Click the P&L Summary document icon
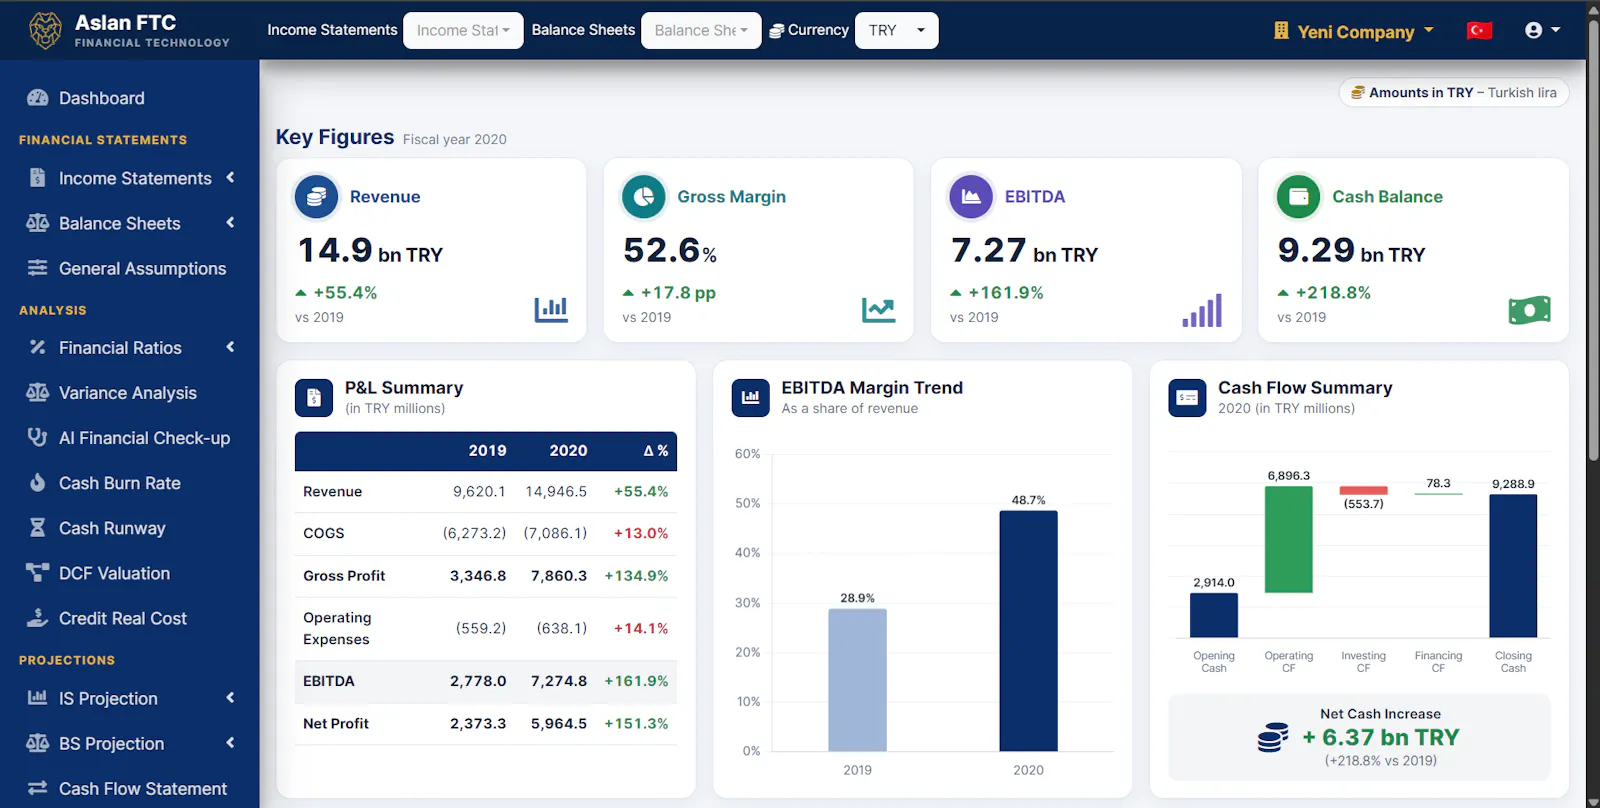Screen dimensions: 1600x808 (x=314, y=398)
